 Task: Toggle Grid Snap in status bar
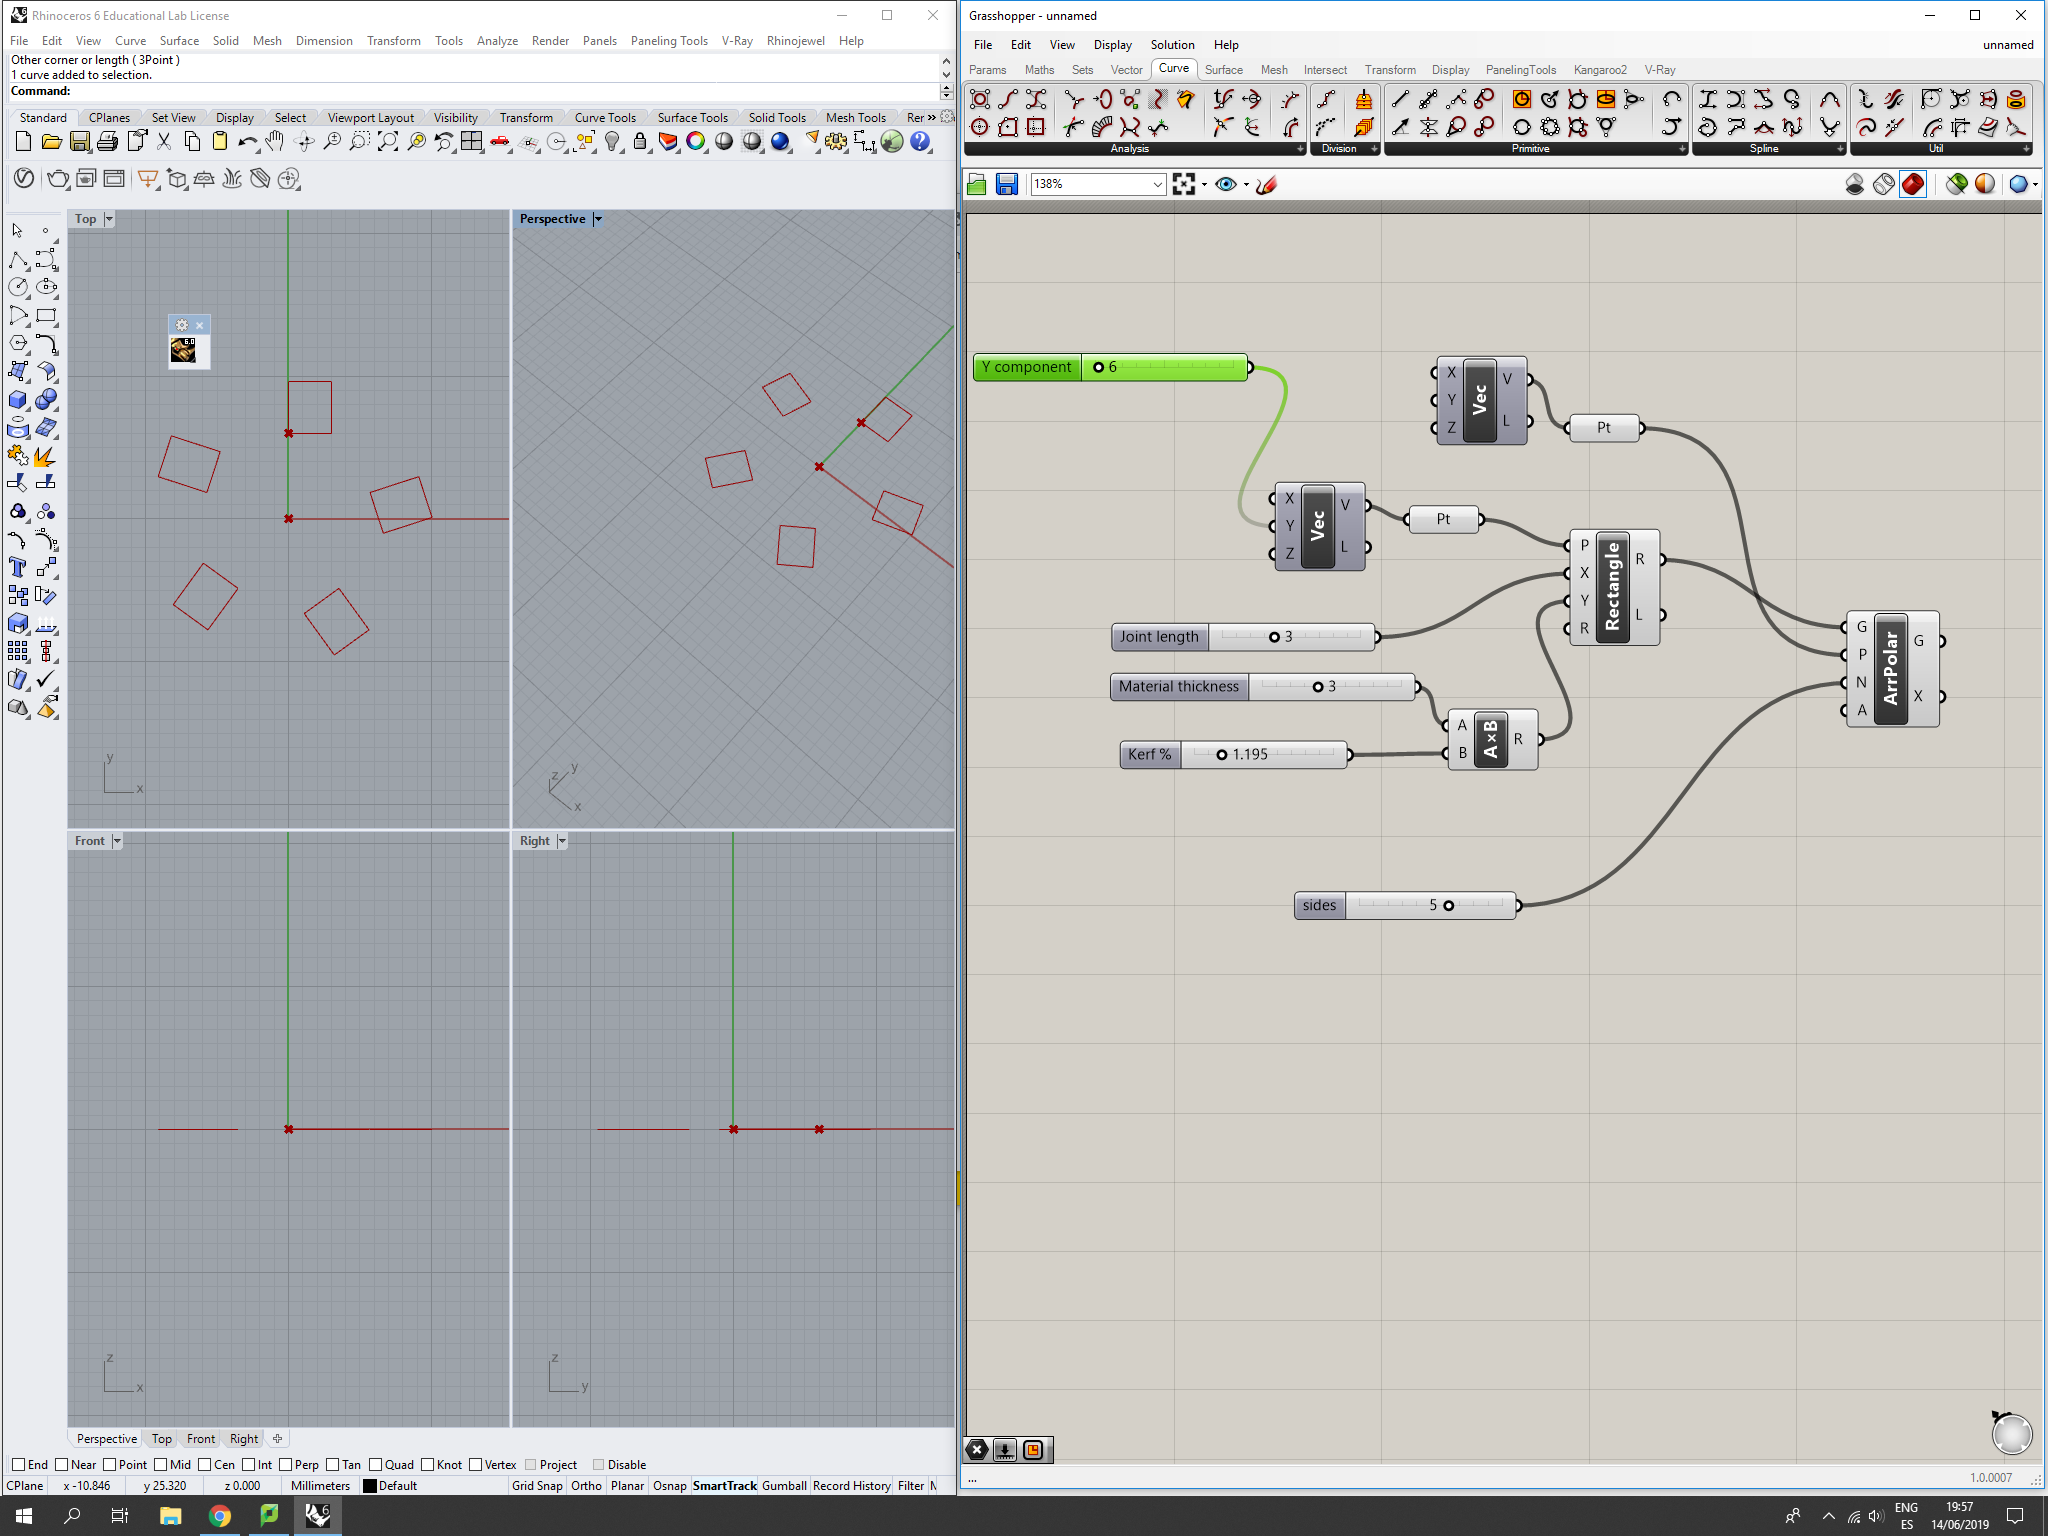click(x=537, y=1486)
